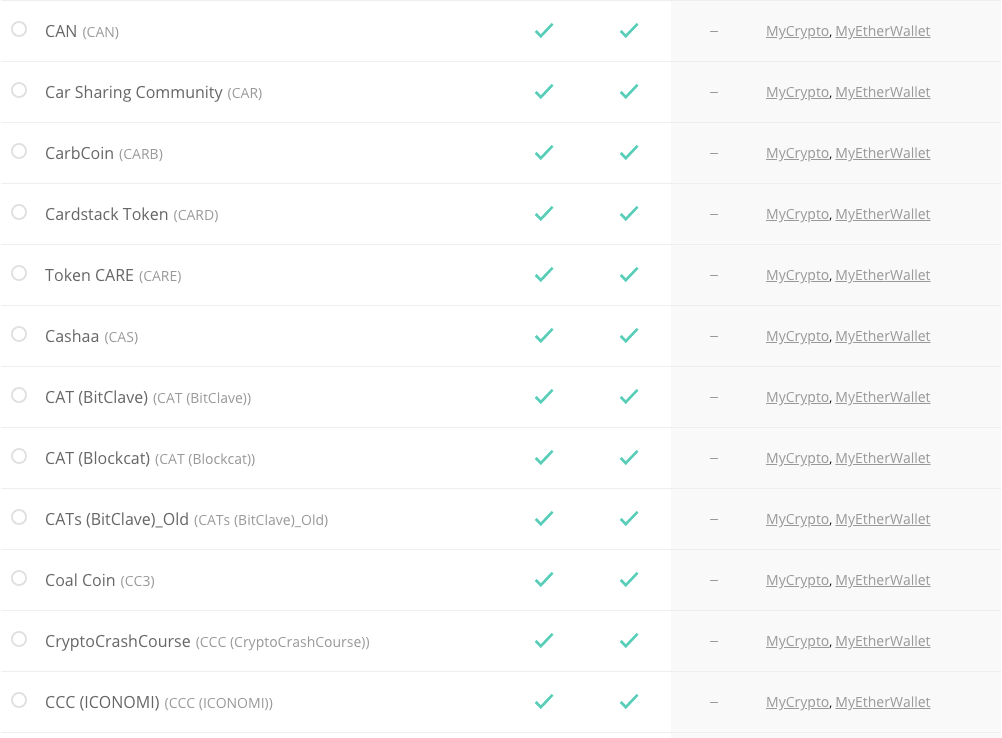This screenshot has width=1002, height=738.
Task: Open MyEtherWallet link for CarbCoin
Action: click(883, 153)
